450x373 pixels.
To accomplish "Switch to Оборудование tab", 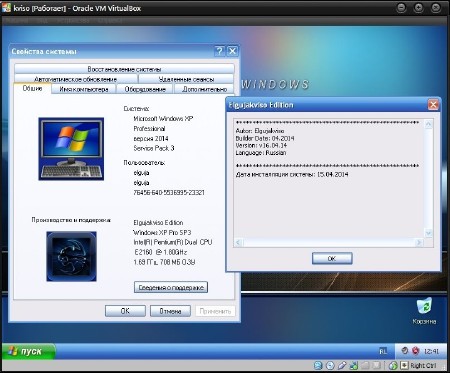I will [145, 89].
